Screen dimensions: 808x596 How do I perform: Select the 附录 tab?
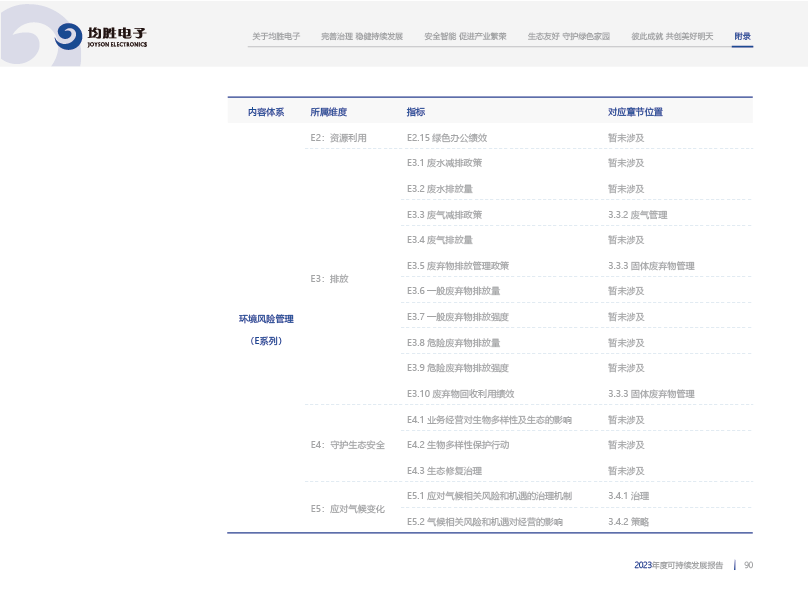click(x=742, y=36)
